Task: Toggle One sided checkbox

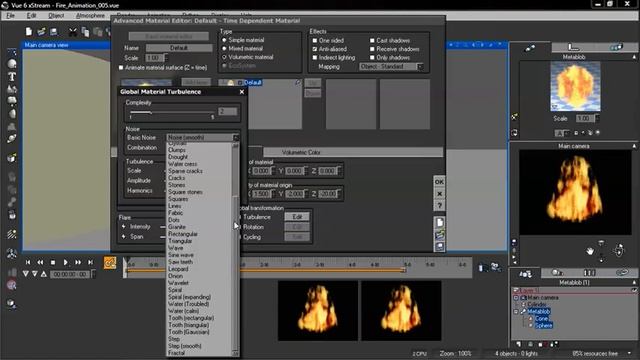Action: pos(315,40)
